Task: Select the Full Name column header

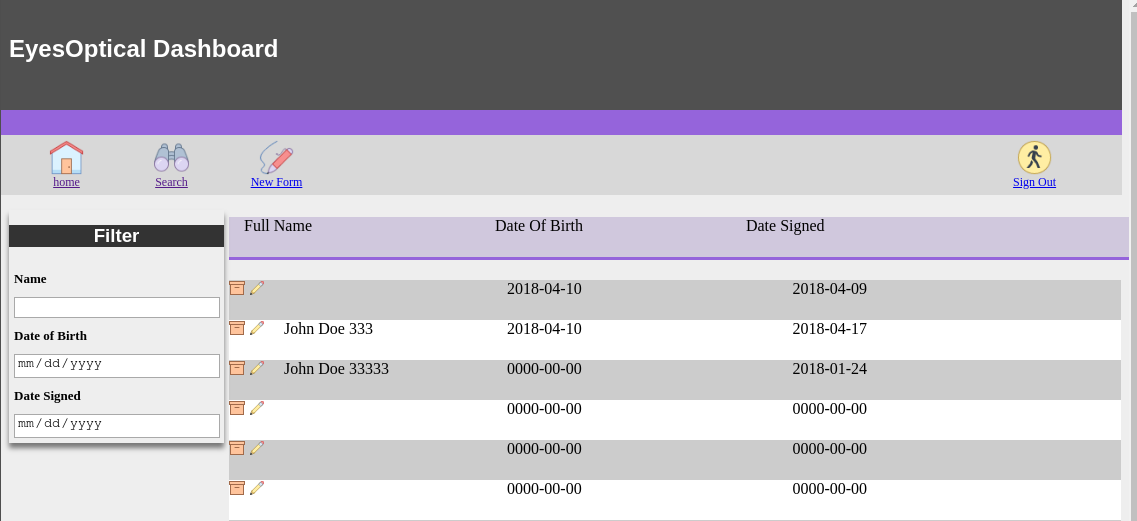Action: coord(278,226)
